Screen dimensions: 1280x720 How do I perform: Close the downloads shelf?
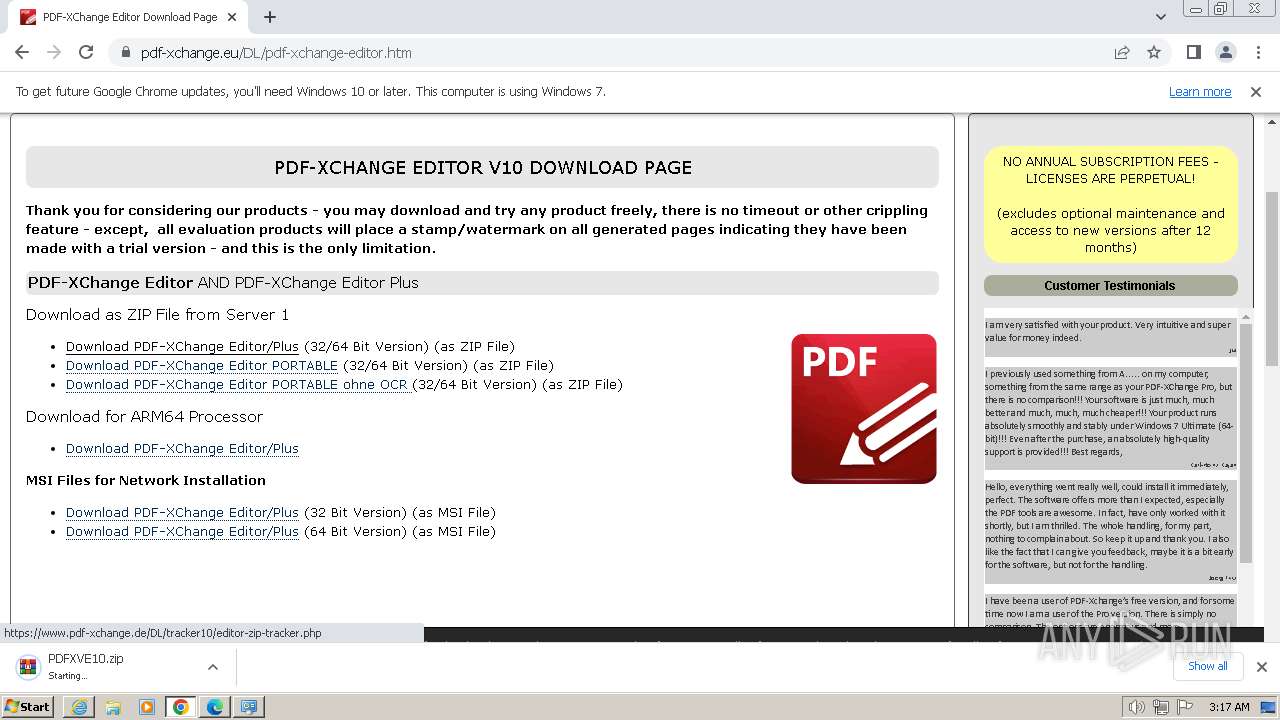coord(1261,667)
